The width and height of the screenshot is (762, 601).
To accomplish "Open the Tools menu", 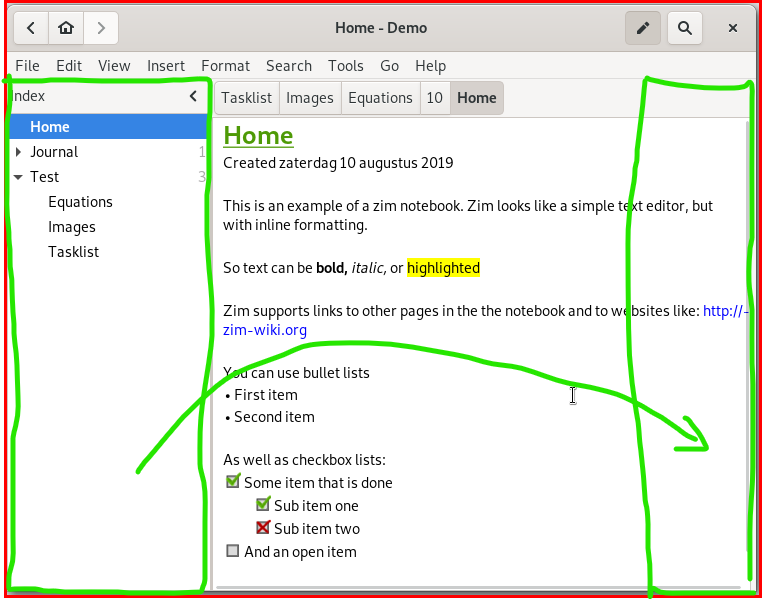I will pyautogui.click(x=346, y=66).
